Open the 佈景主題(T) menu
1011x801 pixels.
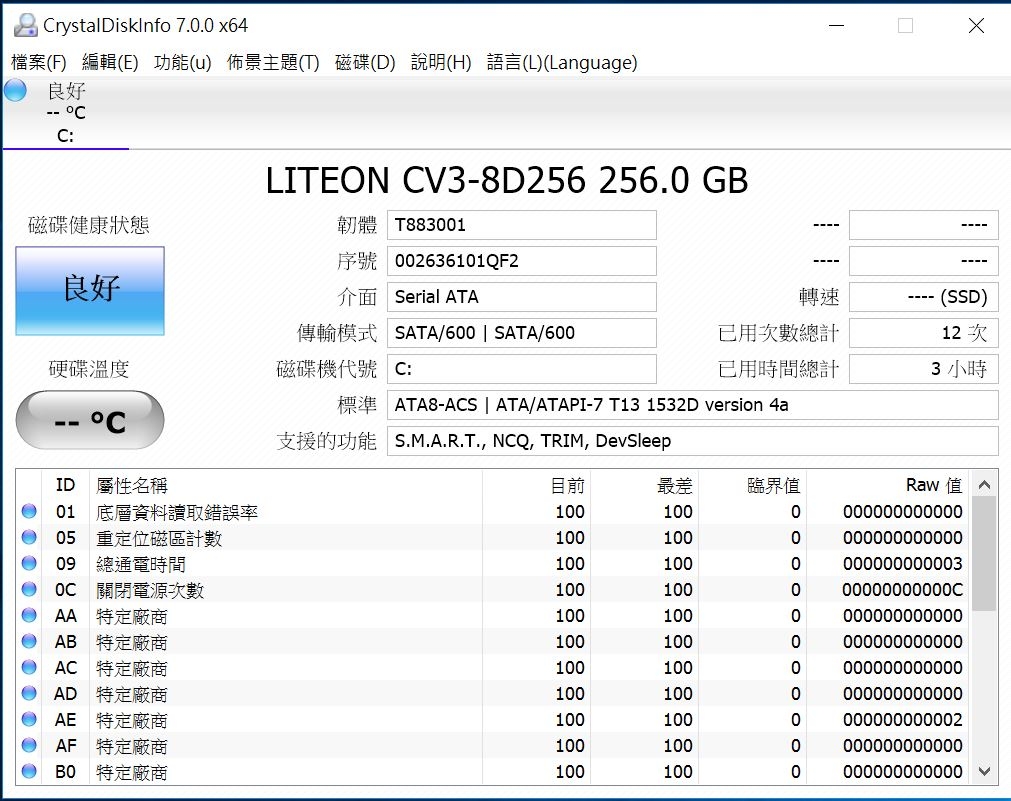pyautogui.click(x=273, y=63)
